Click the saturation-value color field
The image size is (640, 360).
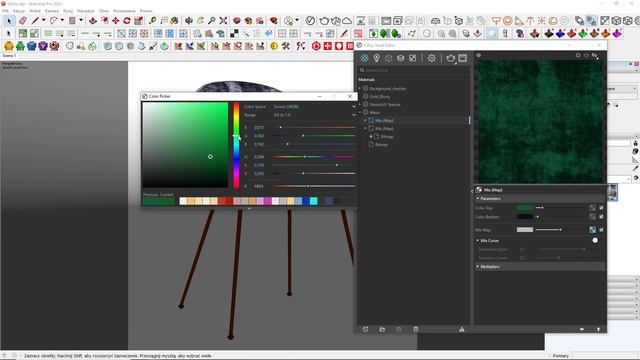[185, 145]
